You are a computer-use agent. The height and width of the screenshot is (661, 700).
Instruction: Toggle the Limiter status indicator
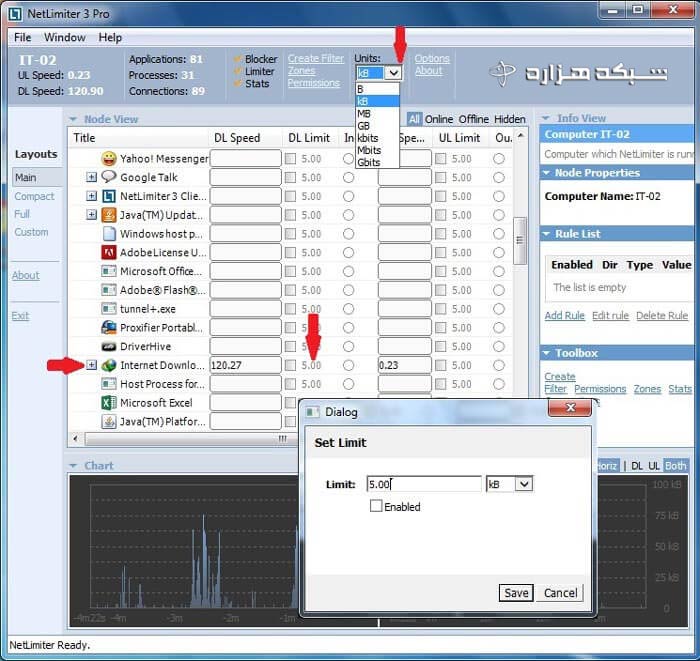pyautogui.click(x=238, y=71)
